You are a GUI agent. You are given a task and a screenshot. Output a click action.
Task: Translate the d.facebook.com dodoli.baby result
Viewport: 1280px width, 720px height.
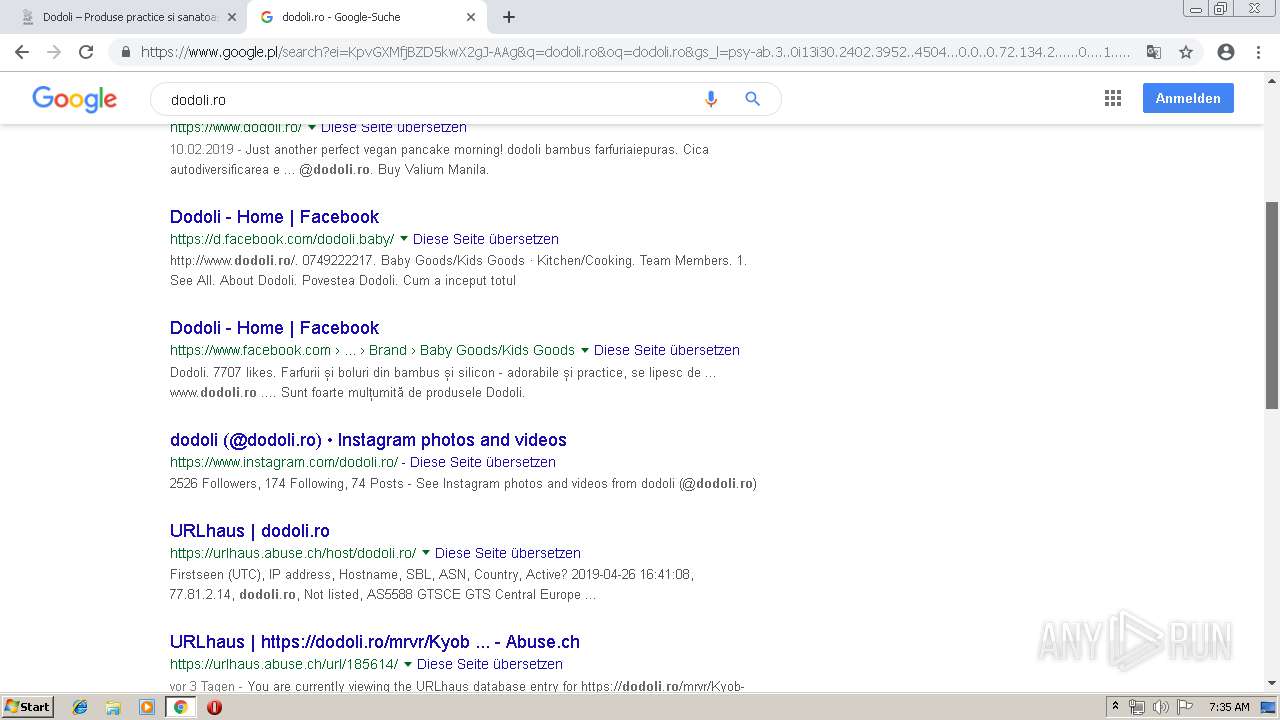[486, 239]
